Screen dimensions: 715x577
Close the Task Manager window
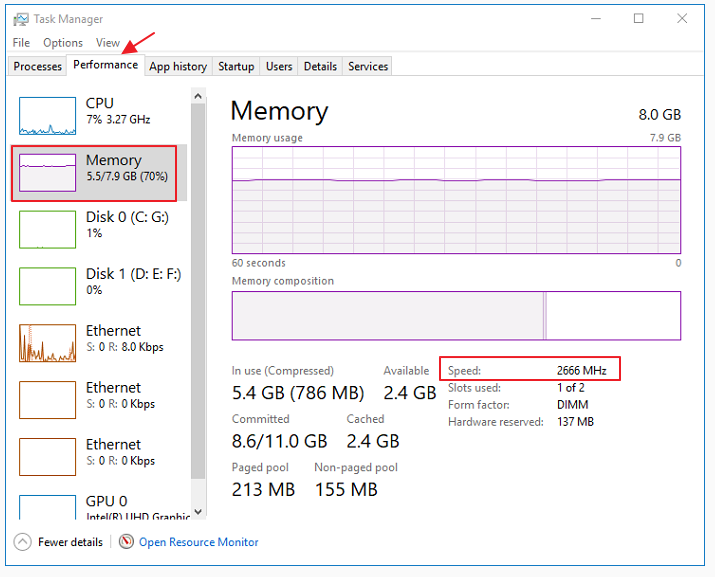pyautogui.click(x=682, y=19)
